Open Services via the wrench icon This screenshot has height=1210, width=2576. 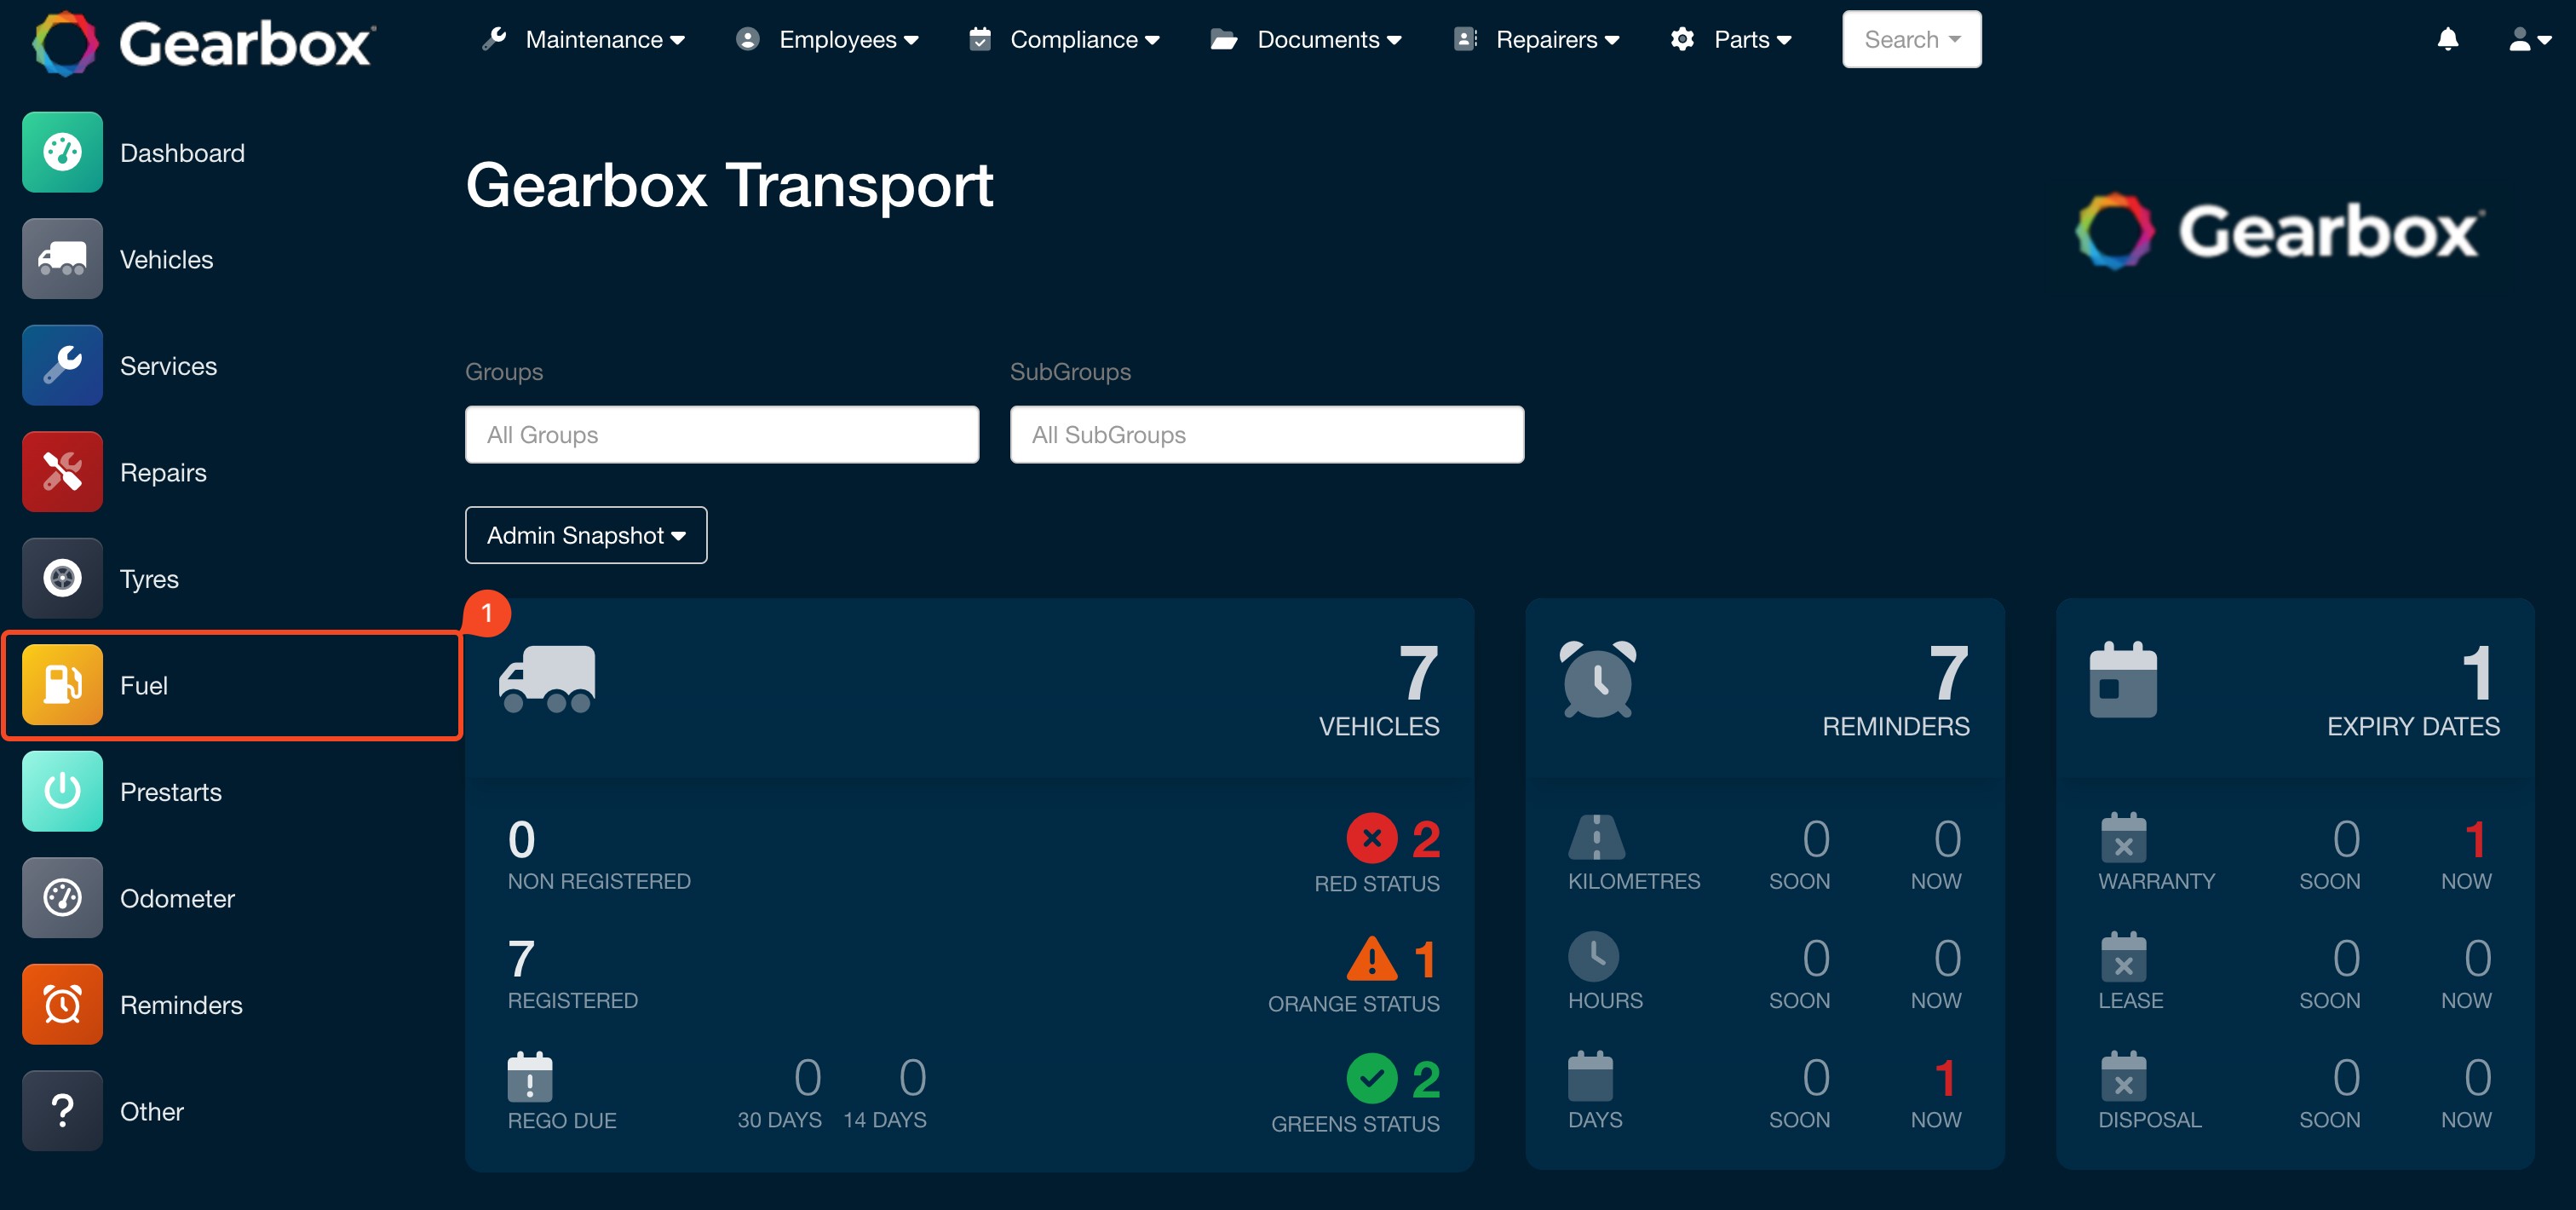pyautogui.click(x=62, y=365)
